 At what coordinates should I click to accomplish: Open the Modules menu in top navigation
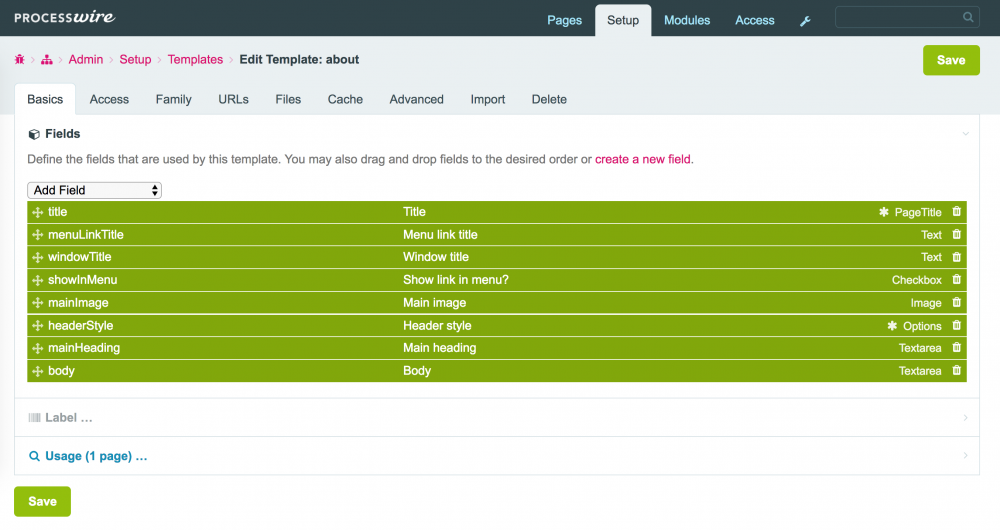click(x=687, y=20)
